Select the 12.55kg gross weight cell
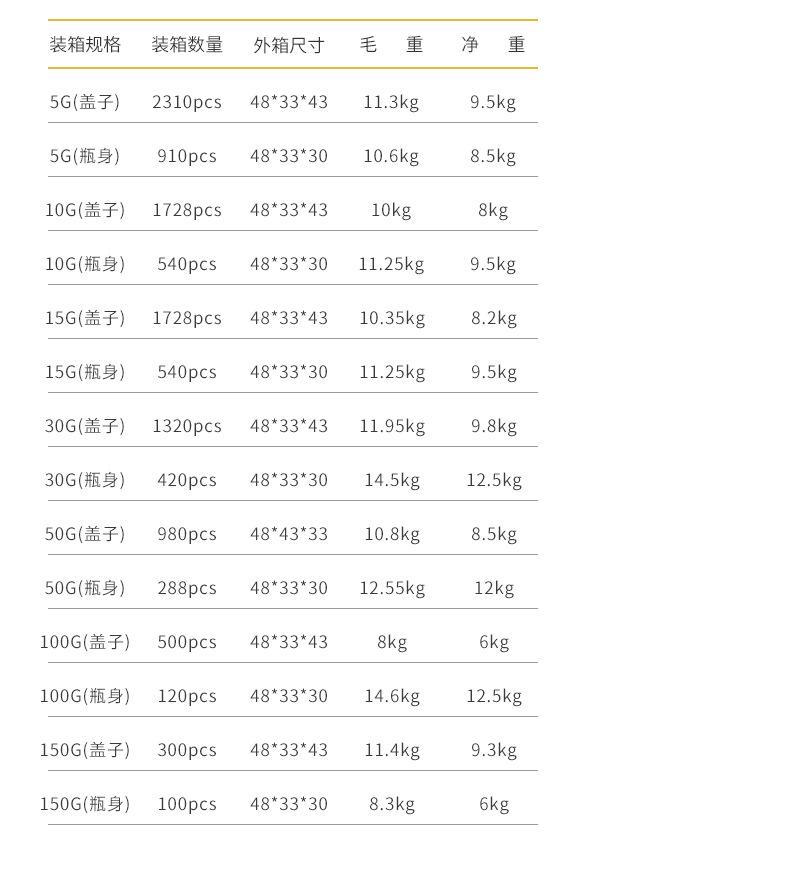790x881 pixels. pyautogui.click(x=392, y=588)
